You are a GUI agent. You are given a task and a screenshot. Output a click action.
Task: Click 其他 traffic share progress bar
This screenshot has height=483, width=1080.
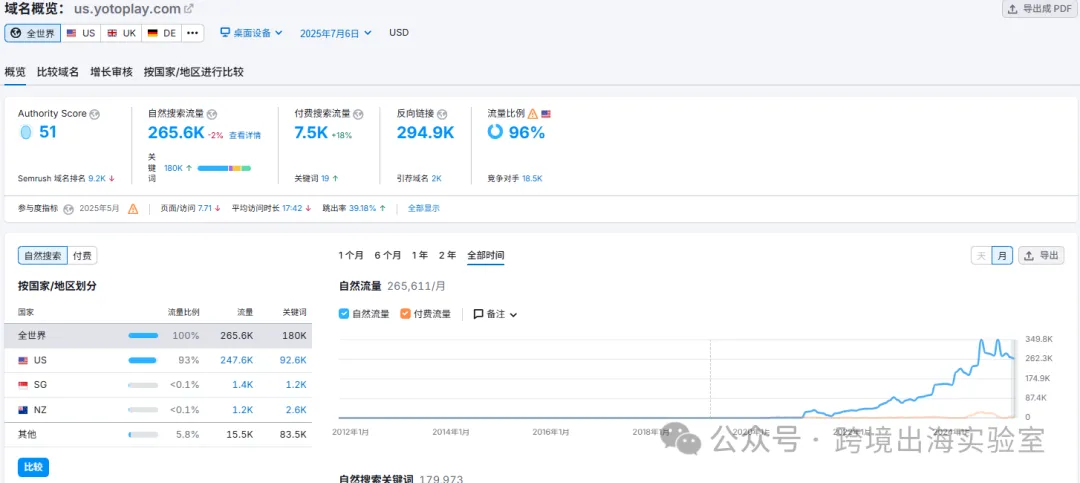click(x=143, y=435)
